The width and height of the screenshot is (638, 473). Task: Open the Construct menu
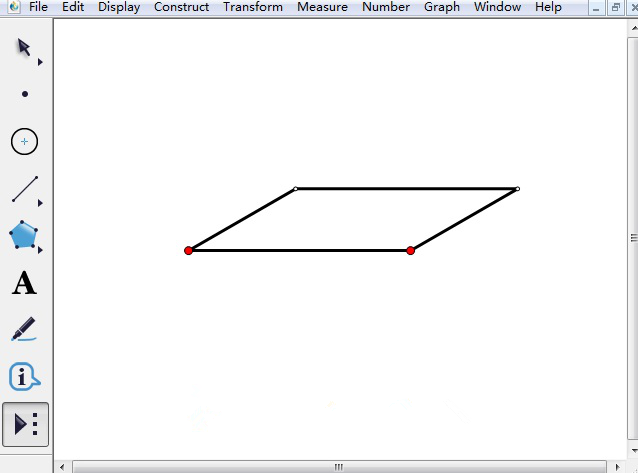coord(181,7)
